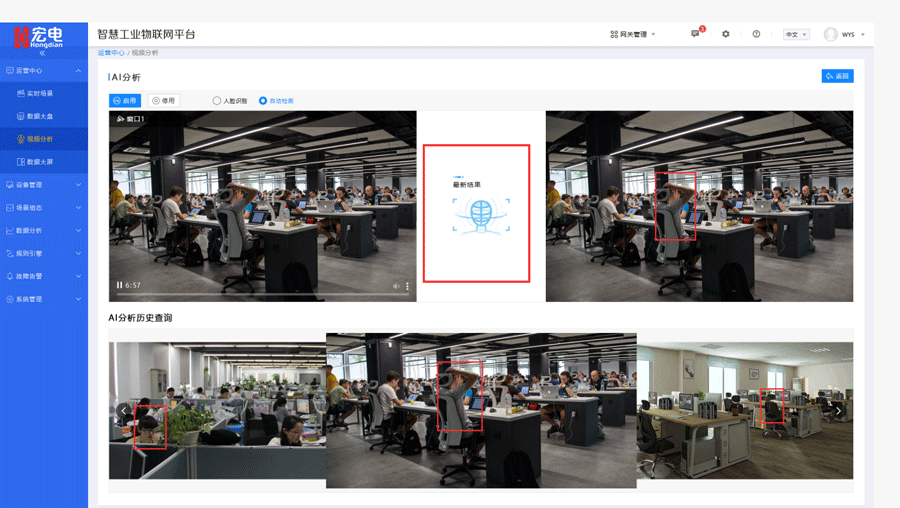Select the 自动检测 radio button
The width and height of the screenshot is (900, 508).
coord(263,101)
